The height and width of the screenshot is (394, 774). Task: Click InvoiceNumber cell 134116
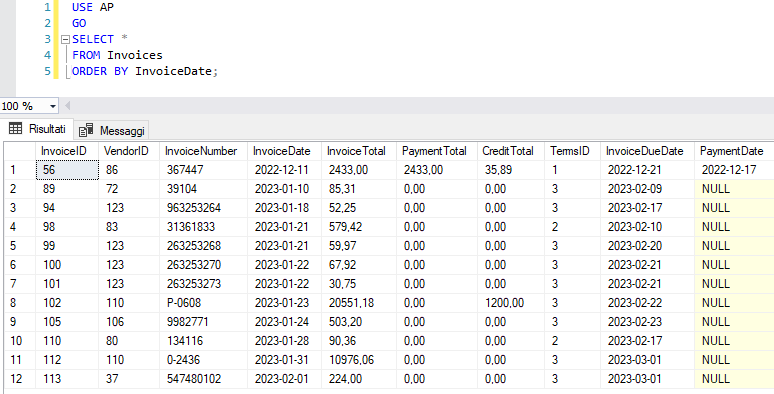coord(203,341)
